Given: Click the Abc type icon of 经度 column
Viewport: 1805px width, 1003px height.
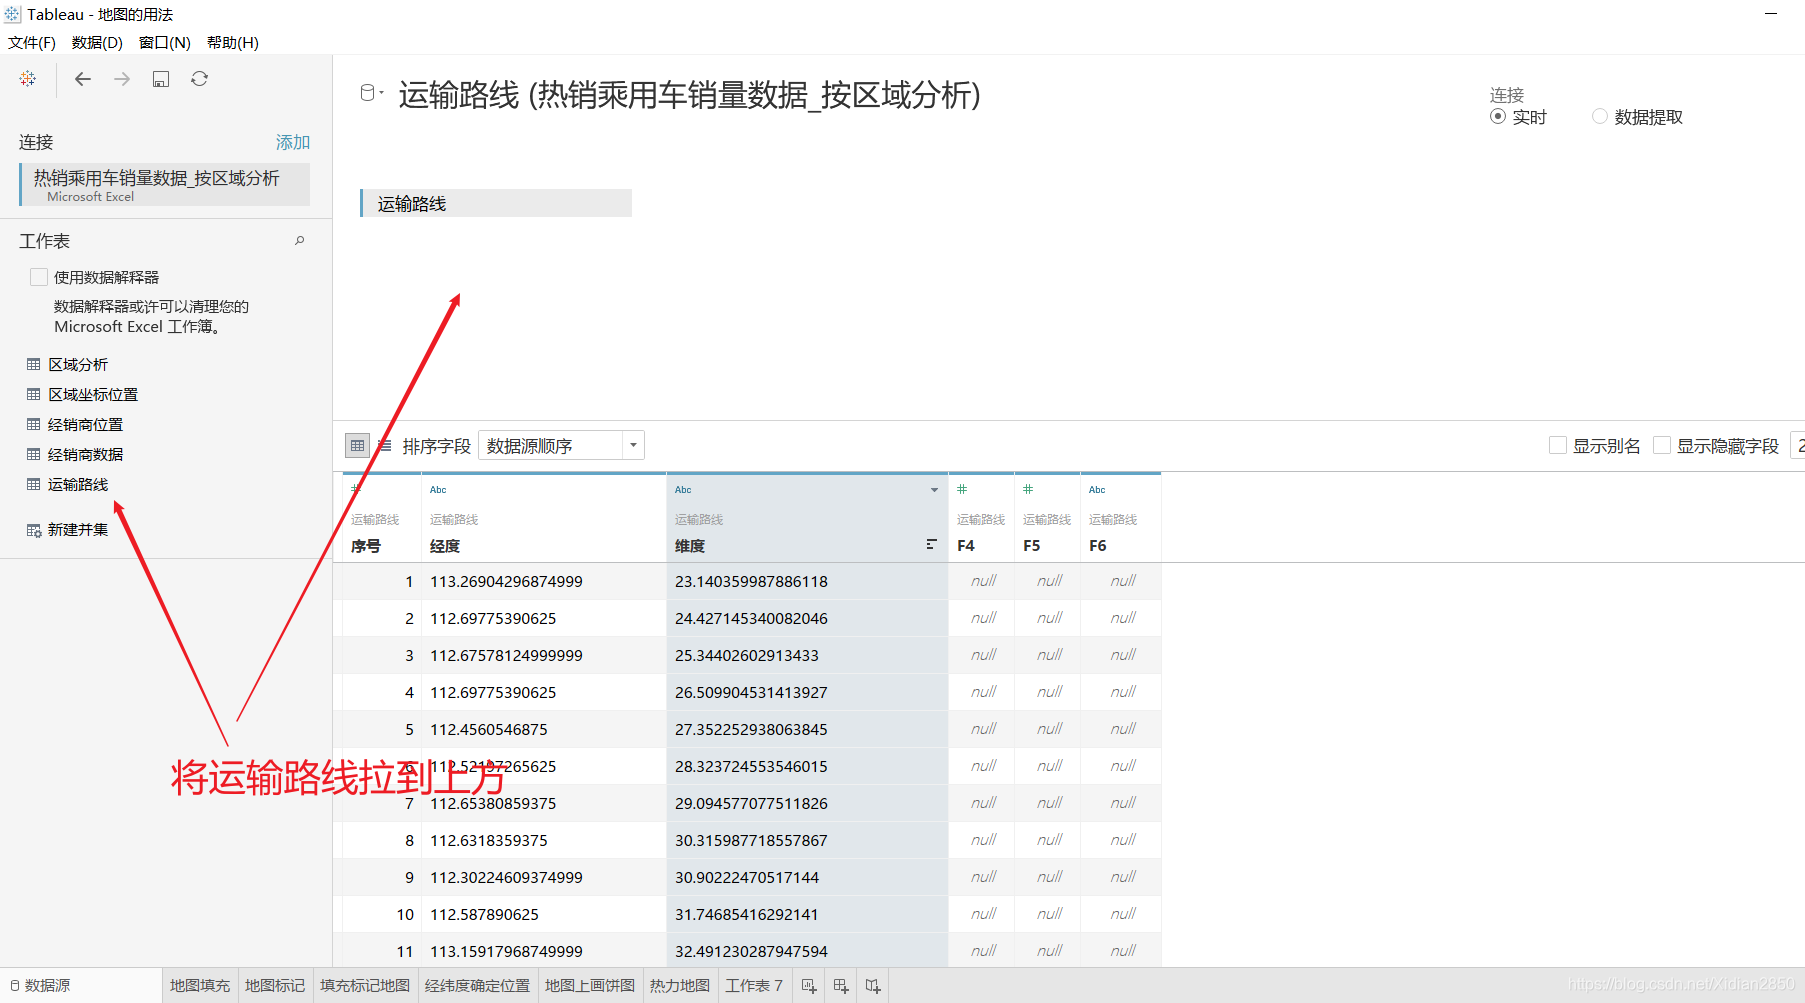Looking at the screenshot, I should 438,490.
